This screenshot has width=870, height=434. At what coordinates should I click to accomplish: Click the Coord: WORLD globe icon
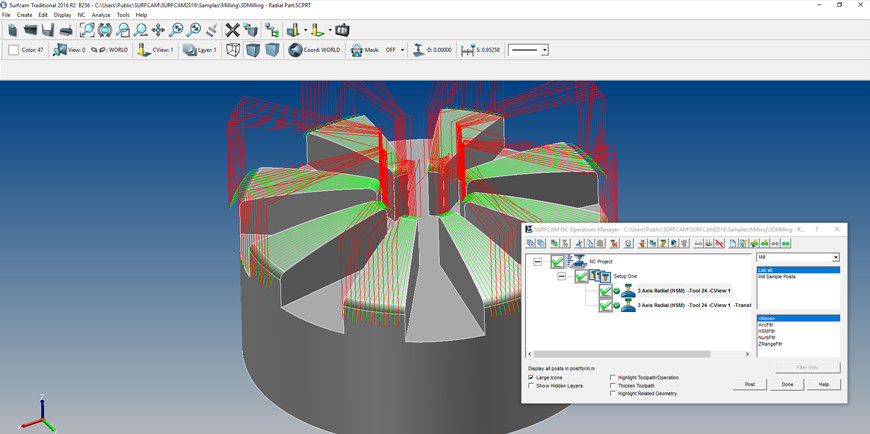(x=295, y=50)
